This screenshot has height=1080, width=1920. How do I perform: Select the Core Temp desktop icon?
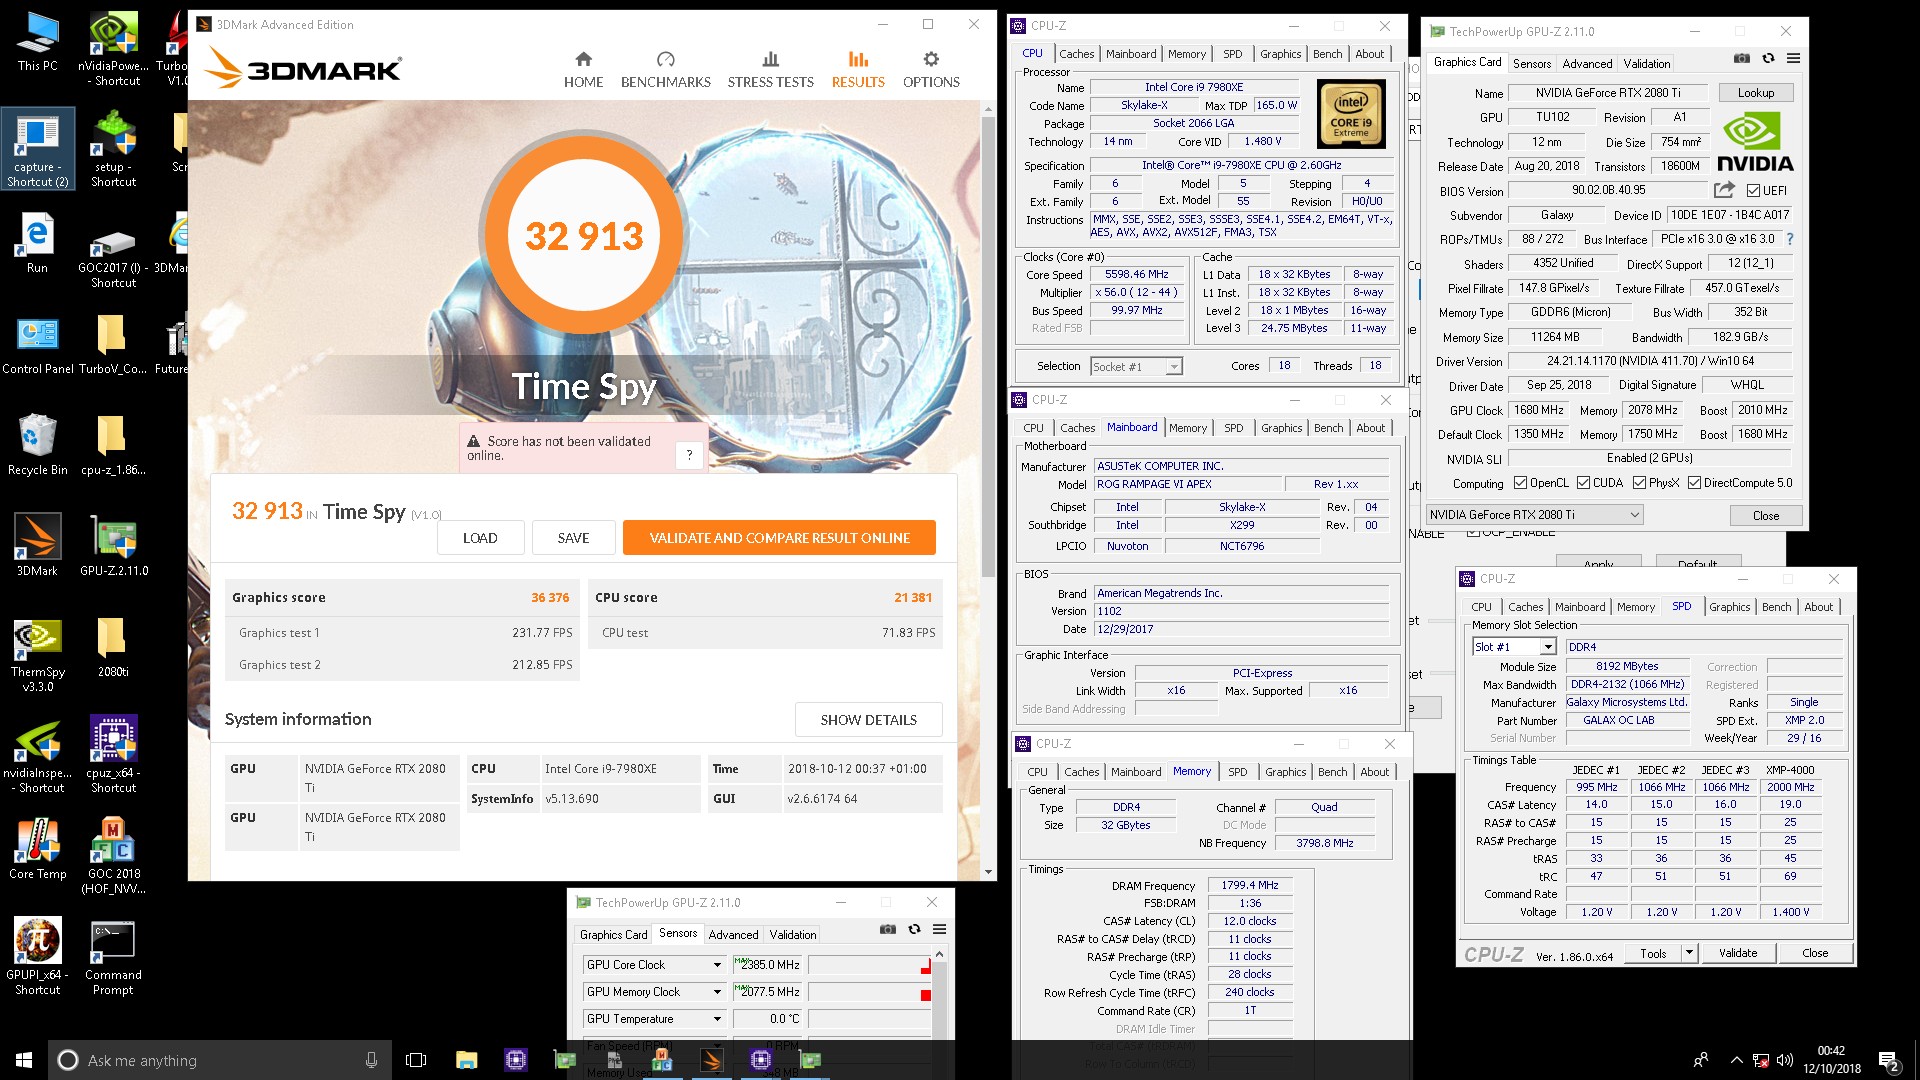coord(37,848)
